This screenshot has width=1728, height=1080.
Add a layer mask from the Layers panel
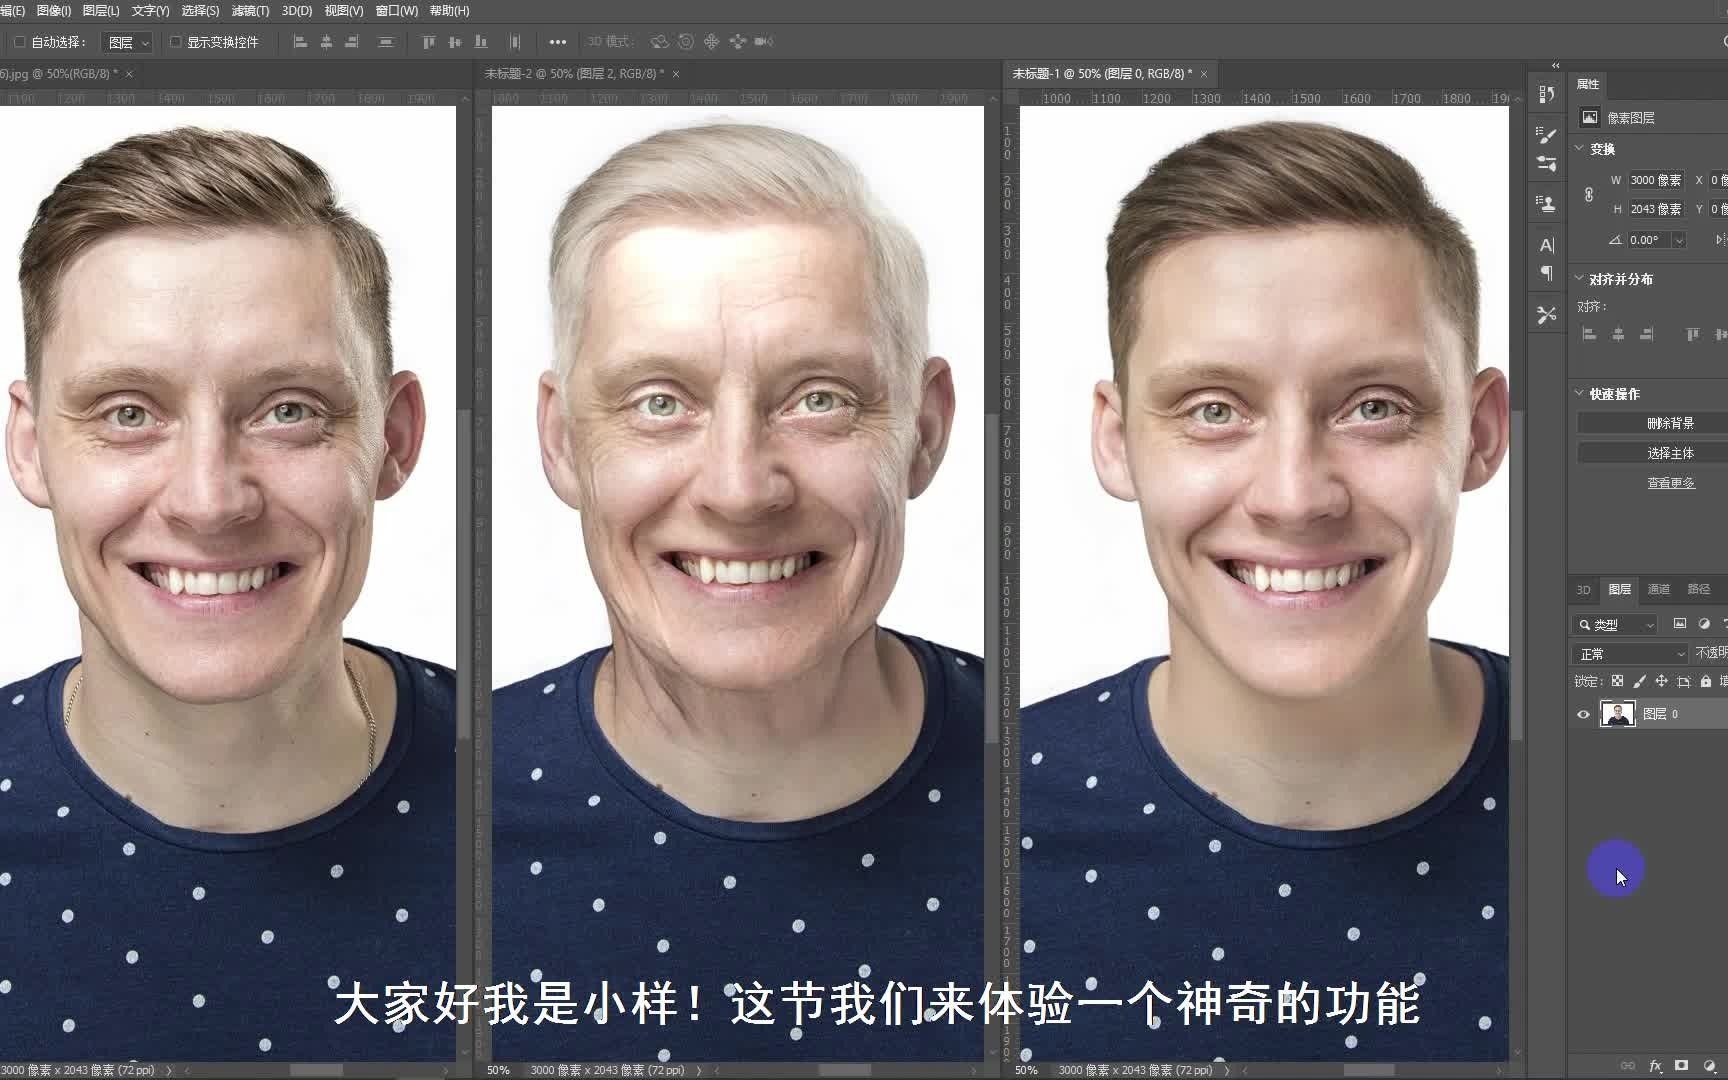click(x=1681, y=1066)
